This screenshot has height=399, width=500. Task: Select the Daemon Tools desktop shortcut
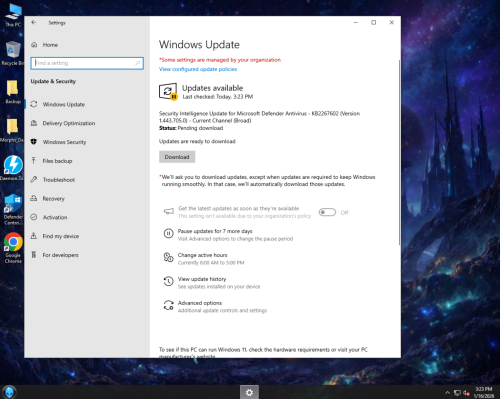13,168
